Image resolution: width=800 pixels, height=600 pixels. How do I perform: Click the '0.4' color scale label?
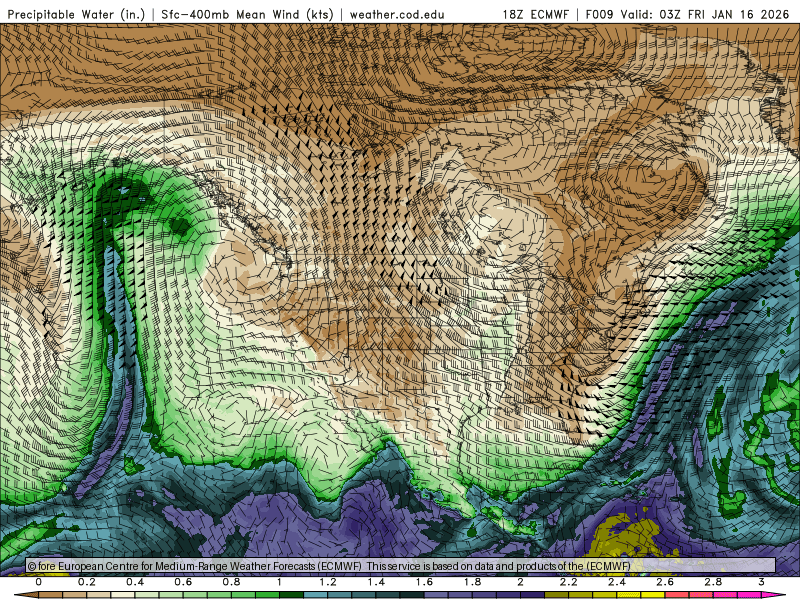click(x=135, y=582)
